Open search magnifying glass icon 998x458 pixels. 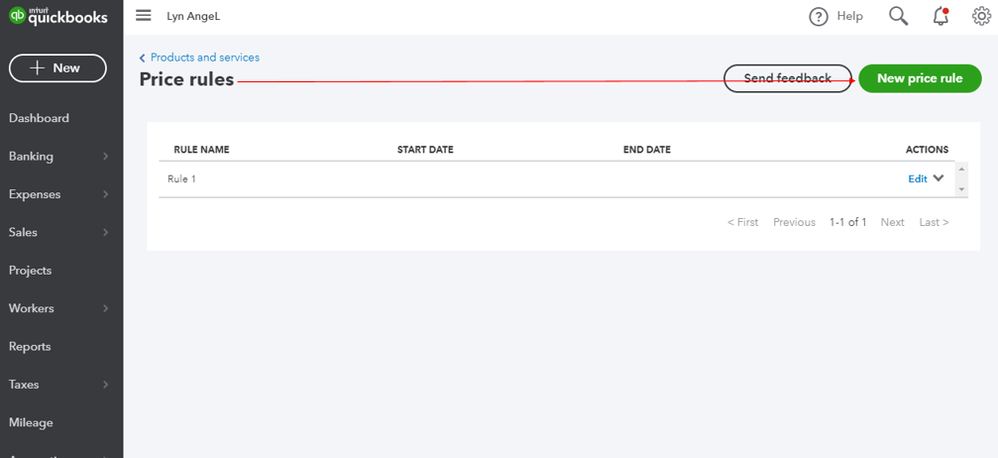click(x=898, y=16)
